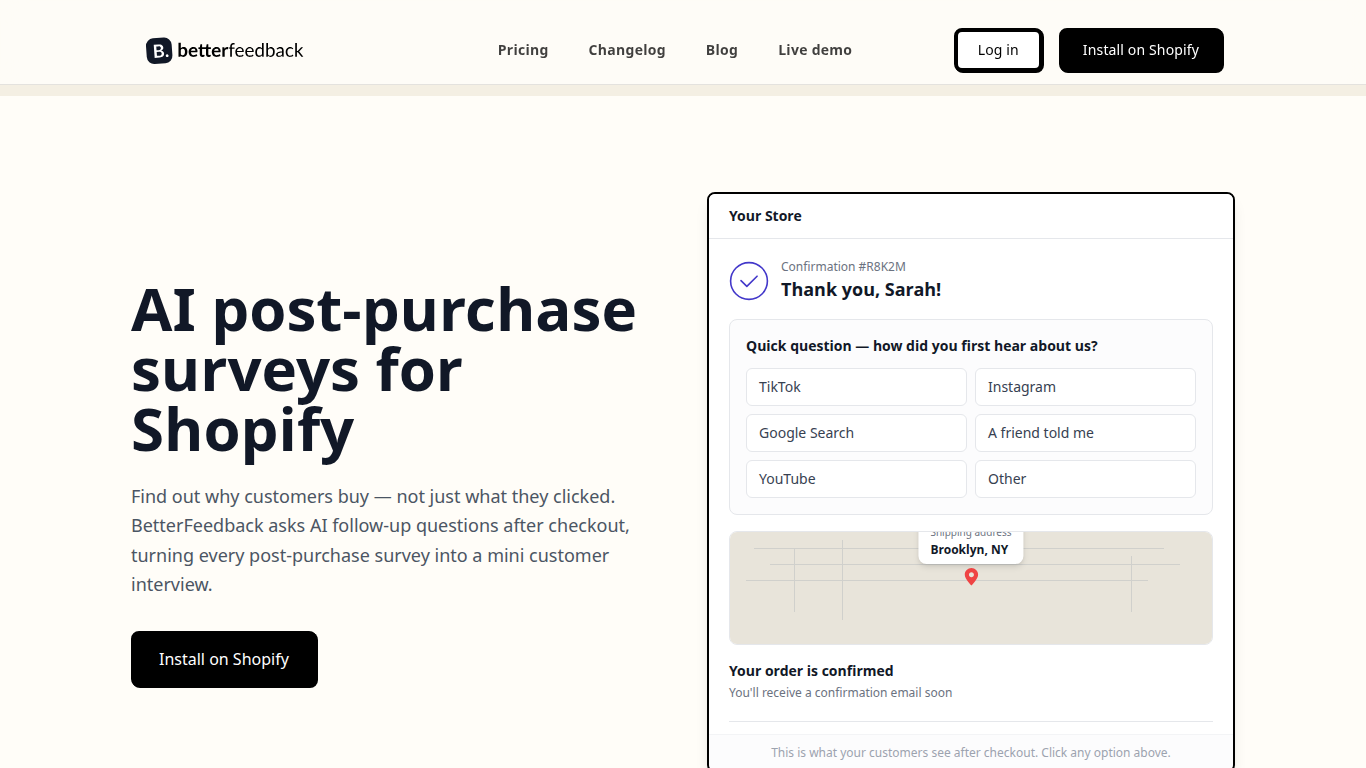Select the YouTube survey option
1366x768 pixels.
[x=856, y=479]
